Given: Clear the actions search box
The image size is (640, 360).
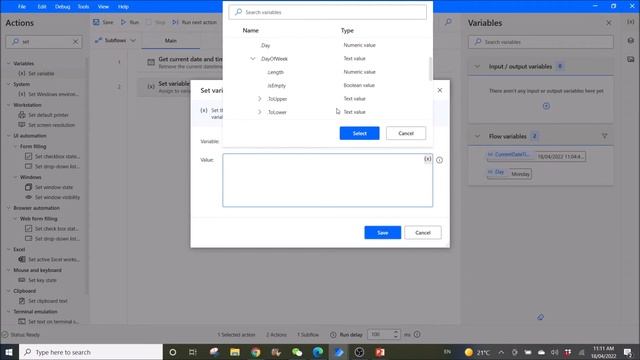Looking at the screenshot, I should pos(76,42).
